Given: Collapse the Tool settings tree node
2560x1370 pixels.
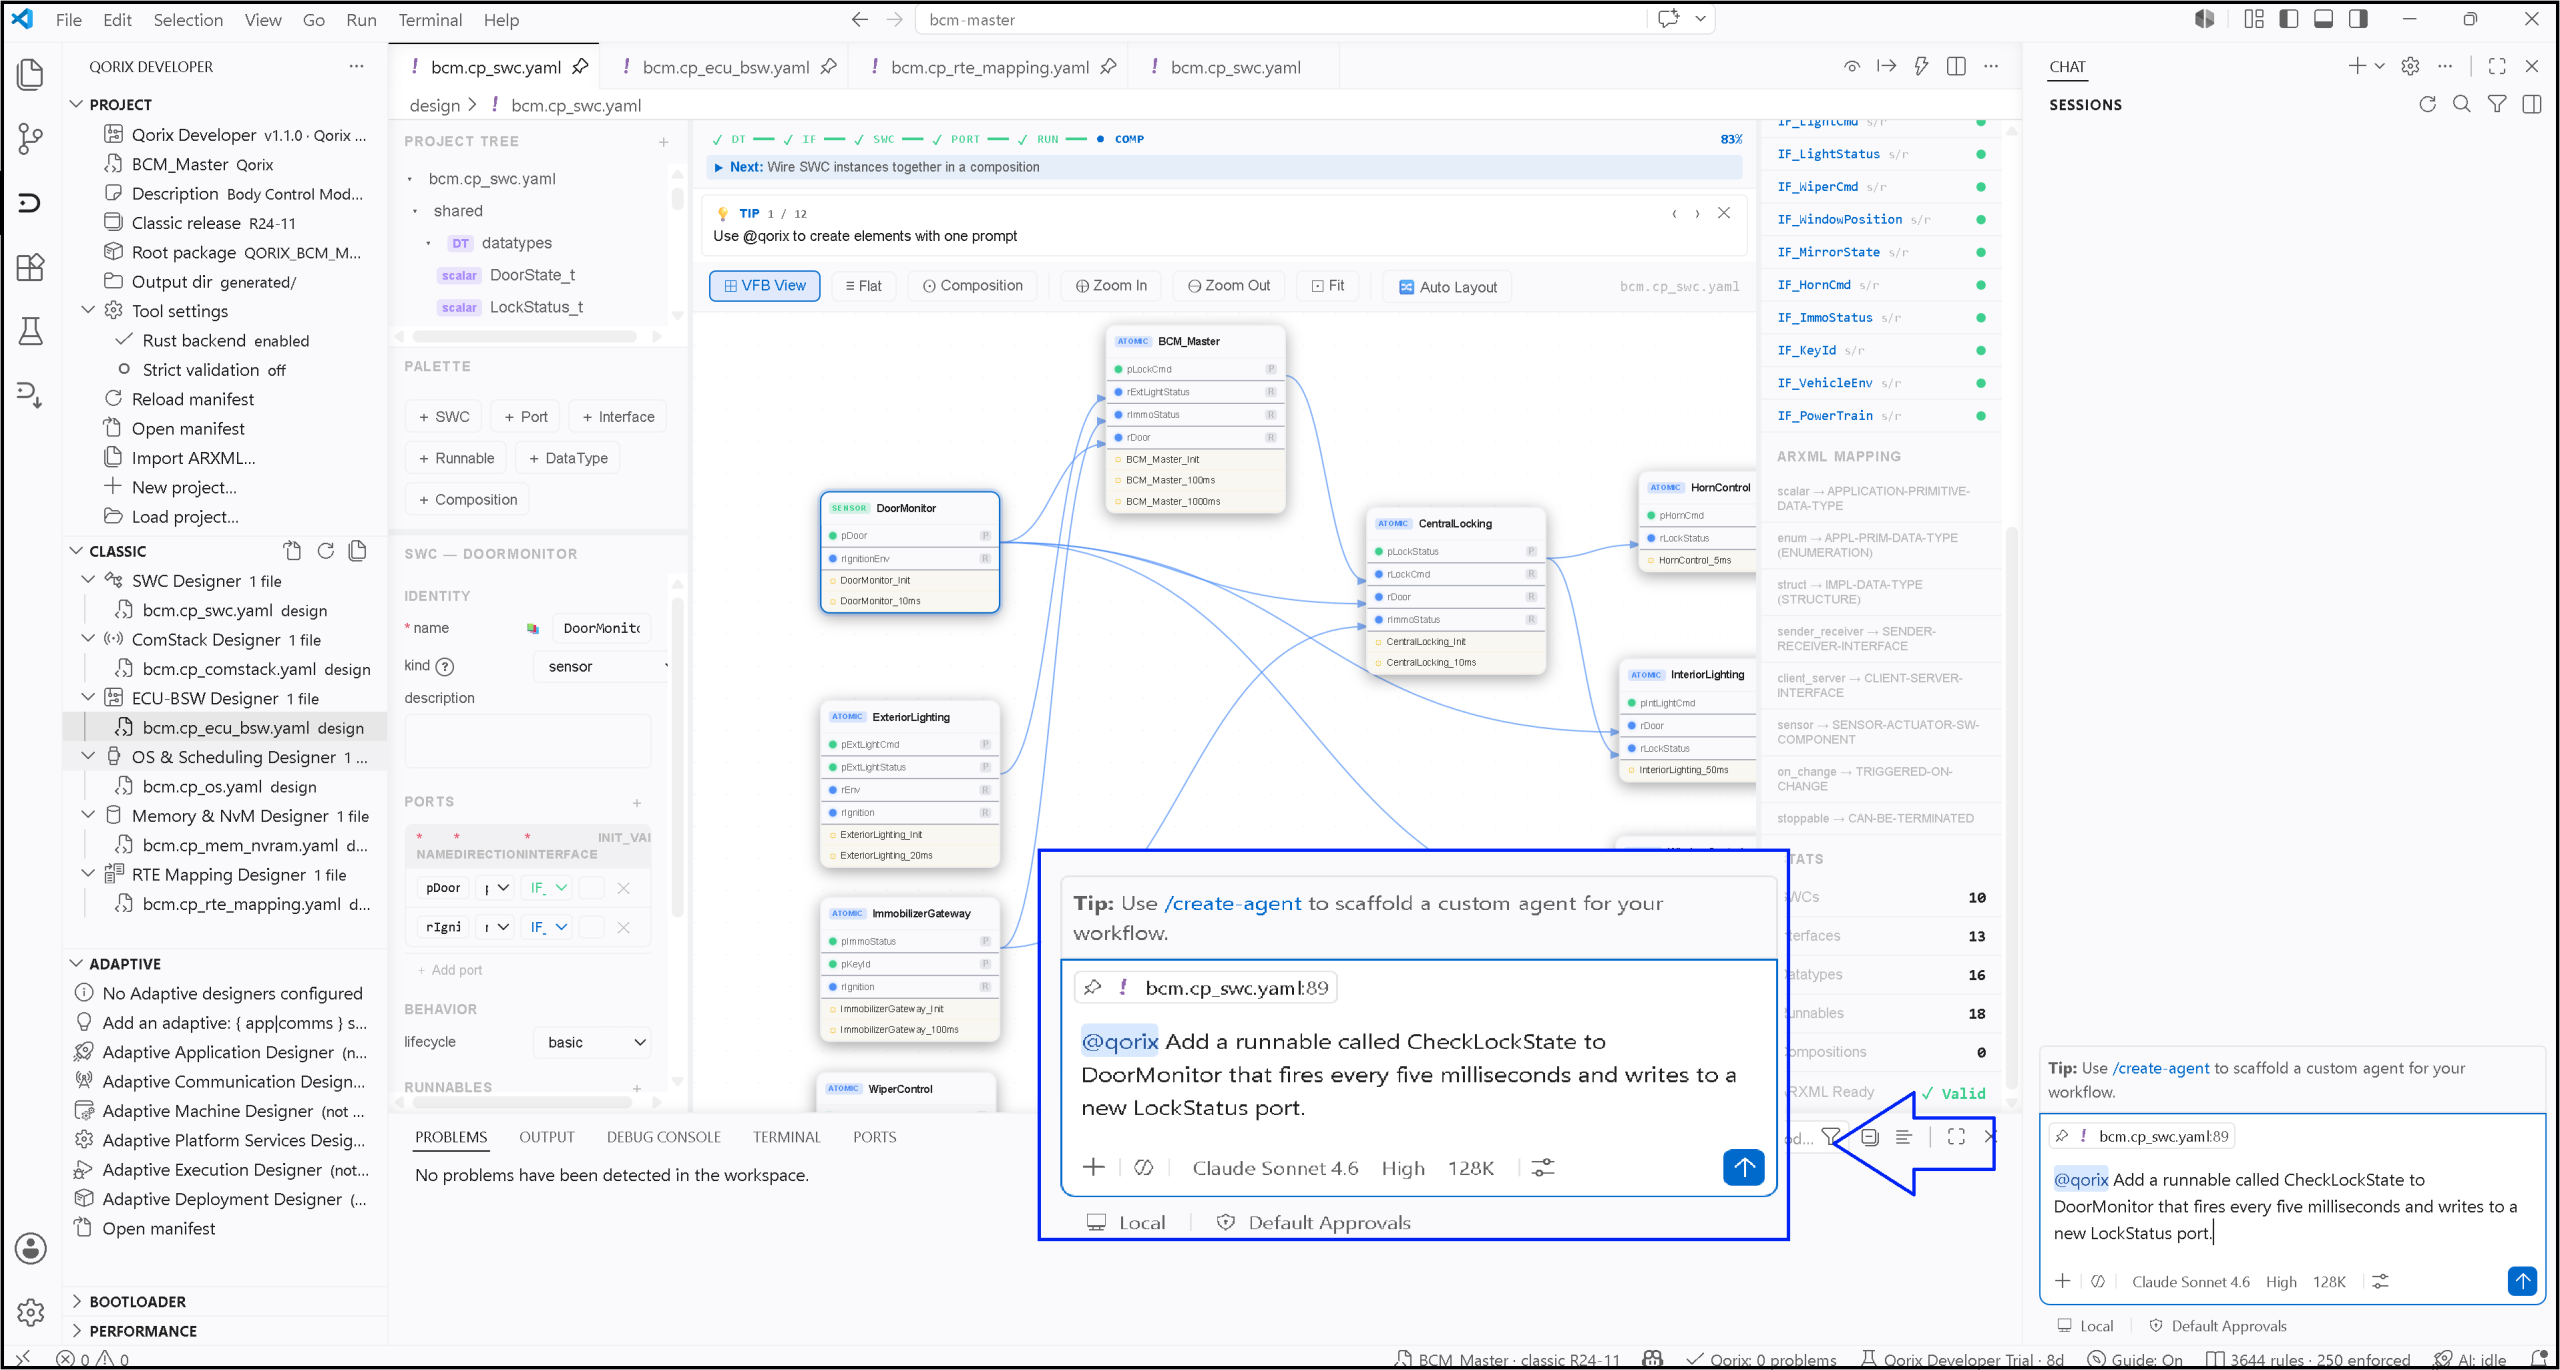Looking at the screenshot, I should pyautogui.click(x=88, y=311).
